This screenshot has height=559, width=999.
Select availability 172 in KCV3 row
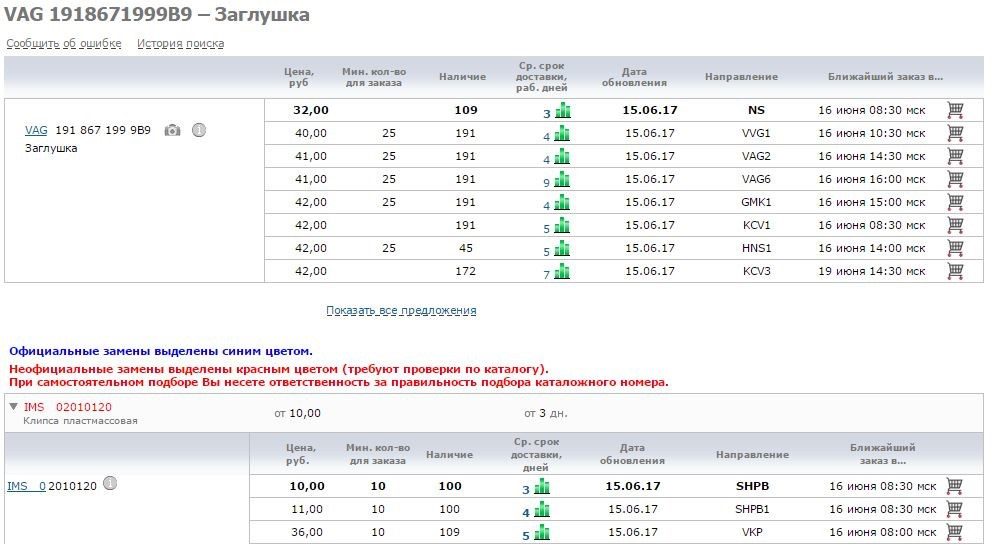point(466,271)
